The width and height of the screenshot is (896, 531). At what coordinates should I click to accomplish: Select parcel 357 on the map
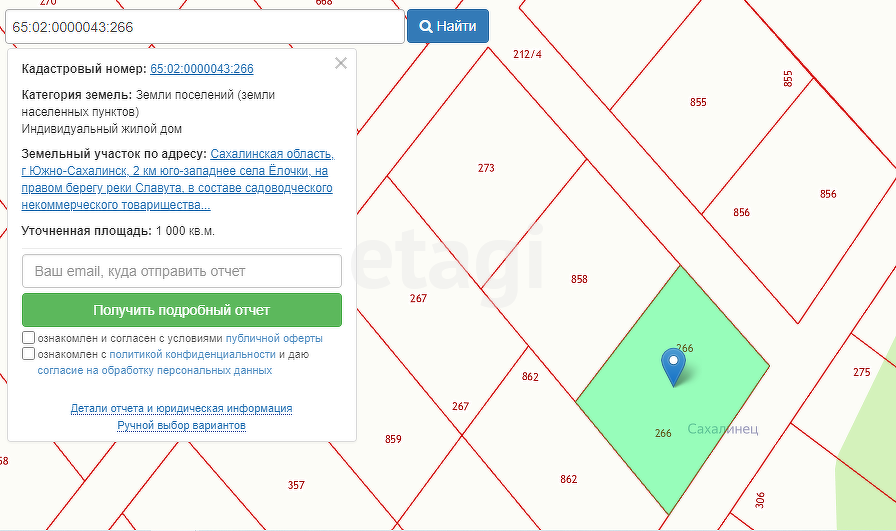(296, 485)
